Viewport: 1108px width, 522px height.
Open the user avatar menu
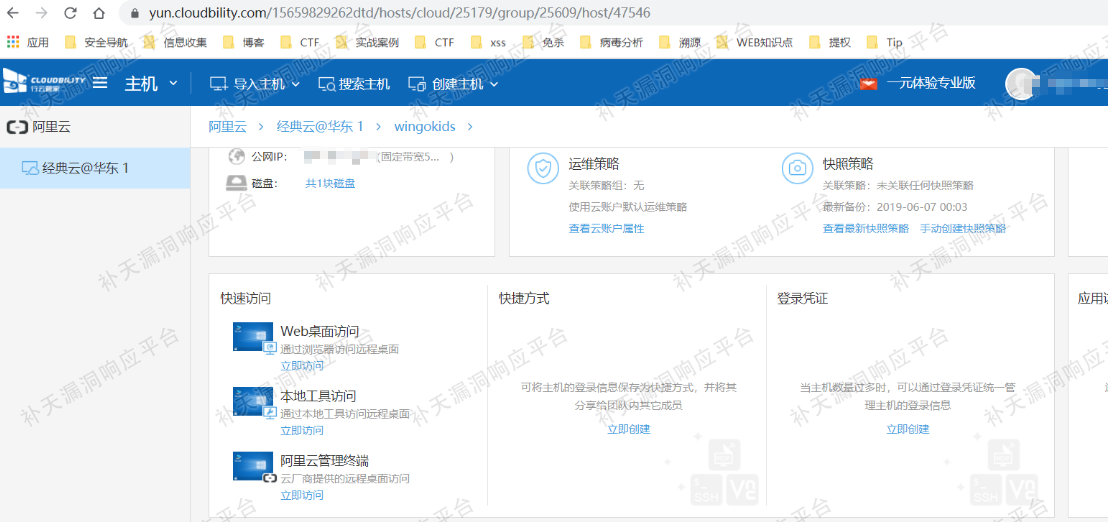pyautogui.click(x=1022, y=83)
